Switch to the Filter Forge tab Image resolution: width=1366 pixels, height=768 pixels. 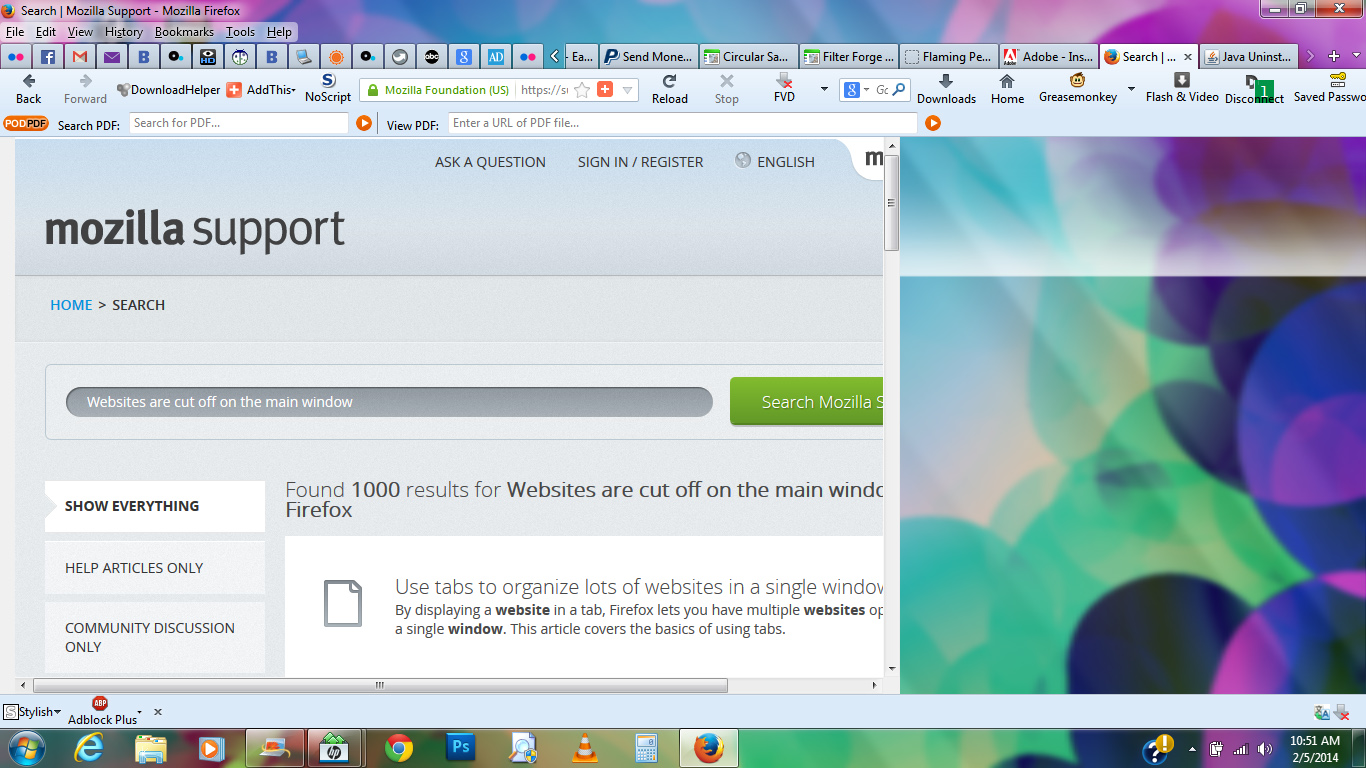pos(848,57)
